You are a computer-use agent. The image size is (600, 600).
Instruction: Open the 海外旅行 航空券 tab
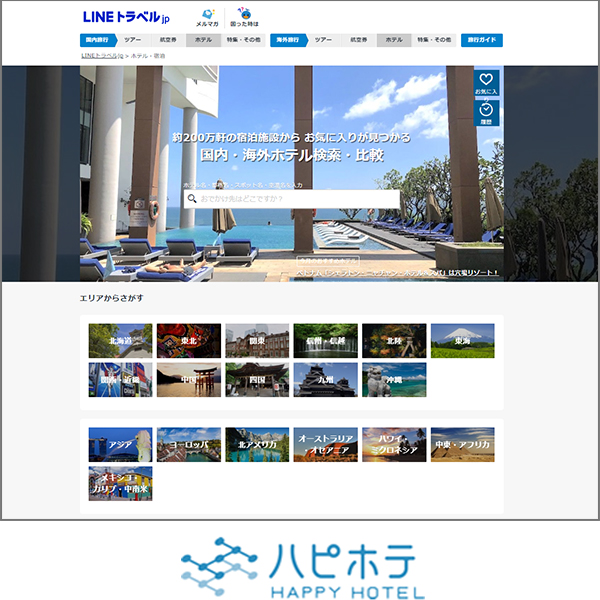(x=358, y=40)
